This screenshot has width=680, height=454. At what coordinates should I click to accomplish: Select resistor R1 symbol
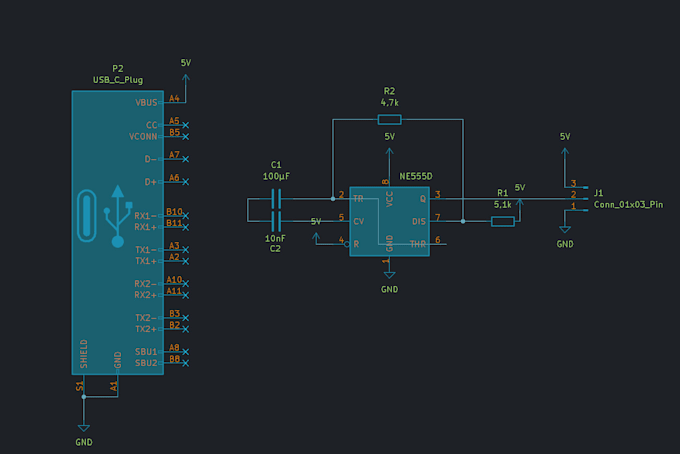click(503, 221)
